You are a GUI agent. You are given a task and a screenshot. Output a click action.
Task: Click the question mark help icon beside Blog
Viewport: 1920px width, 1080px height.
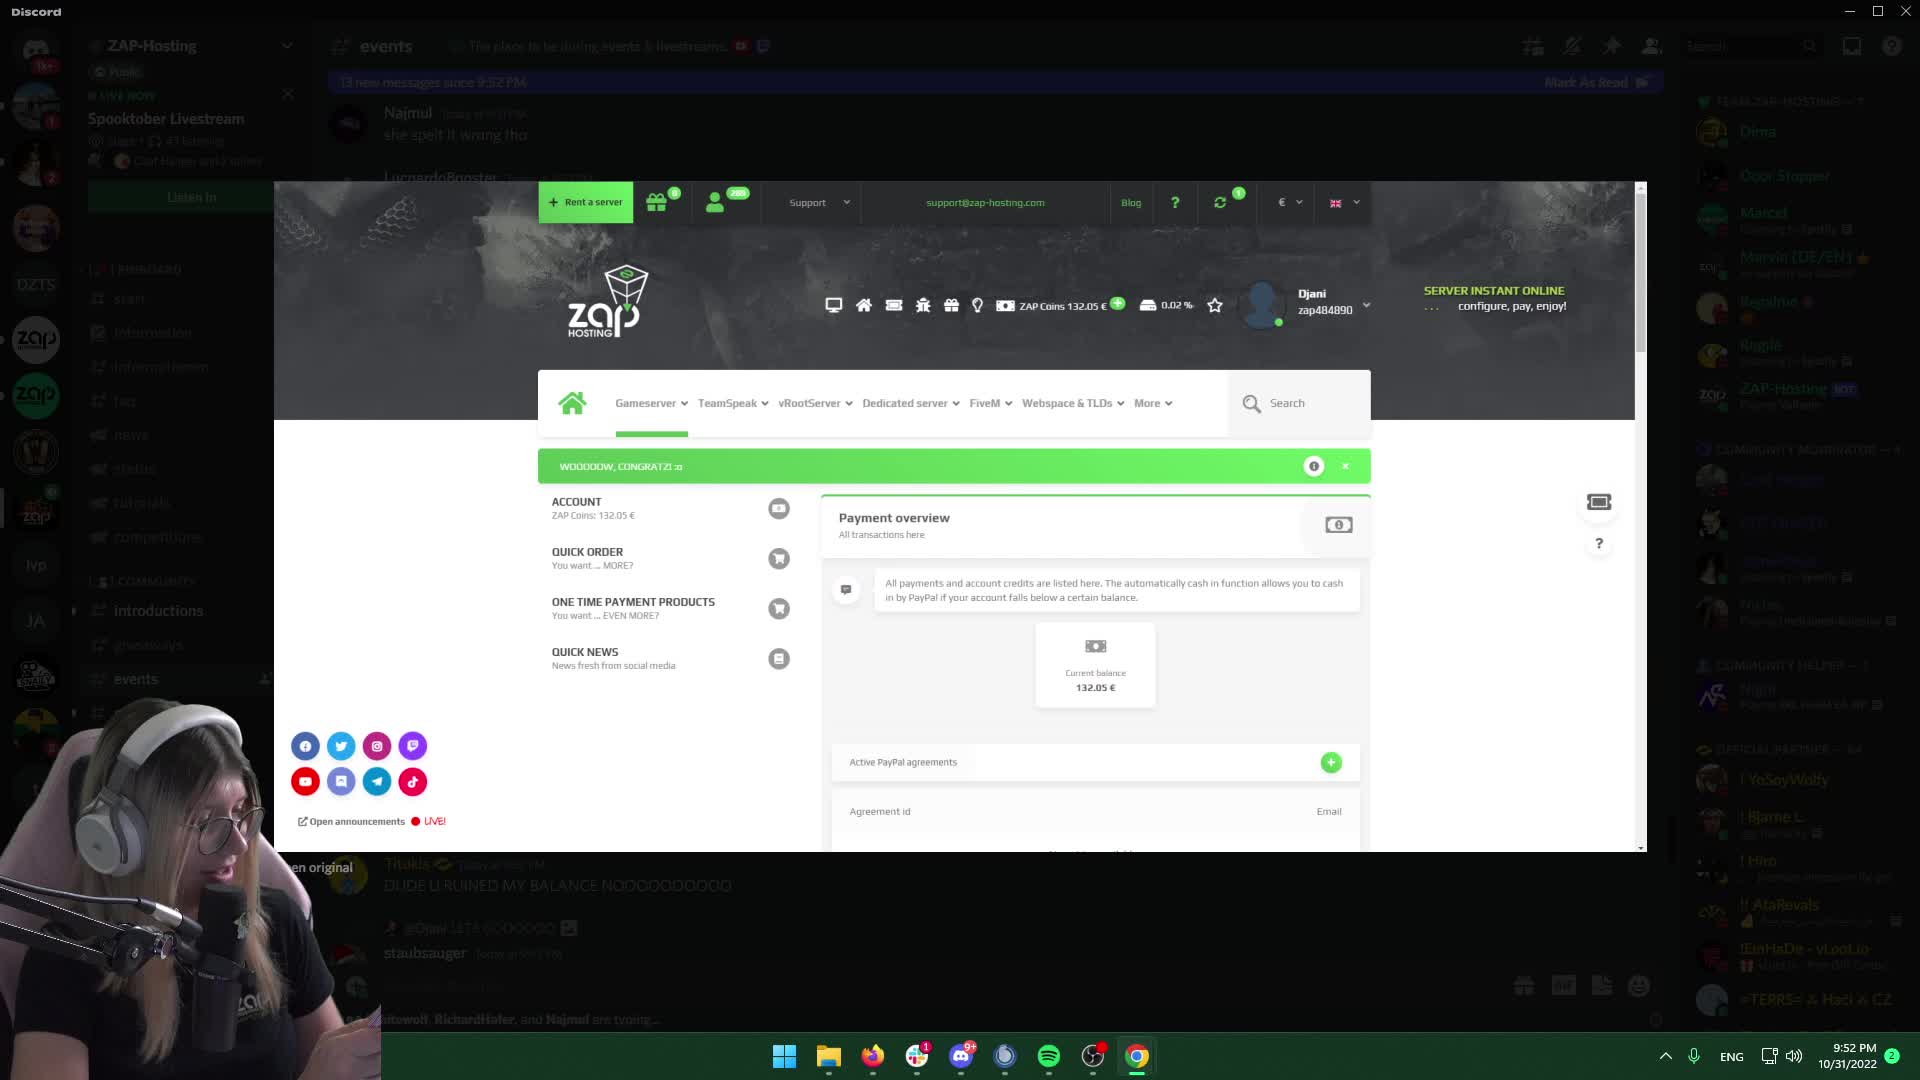click(x=1175, y=202)
